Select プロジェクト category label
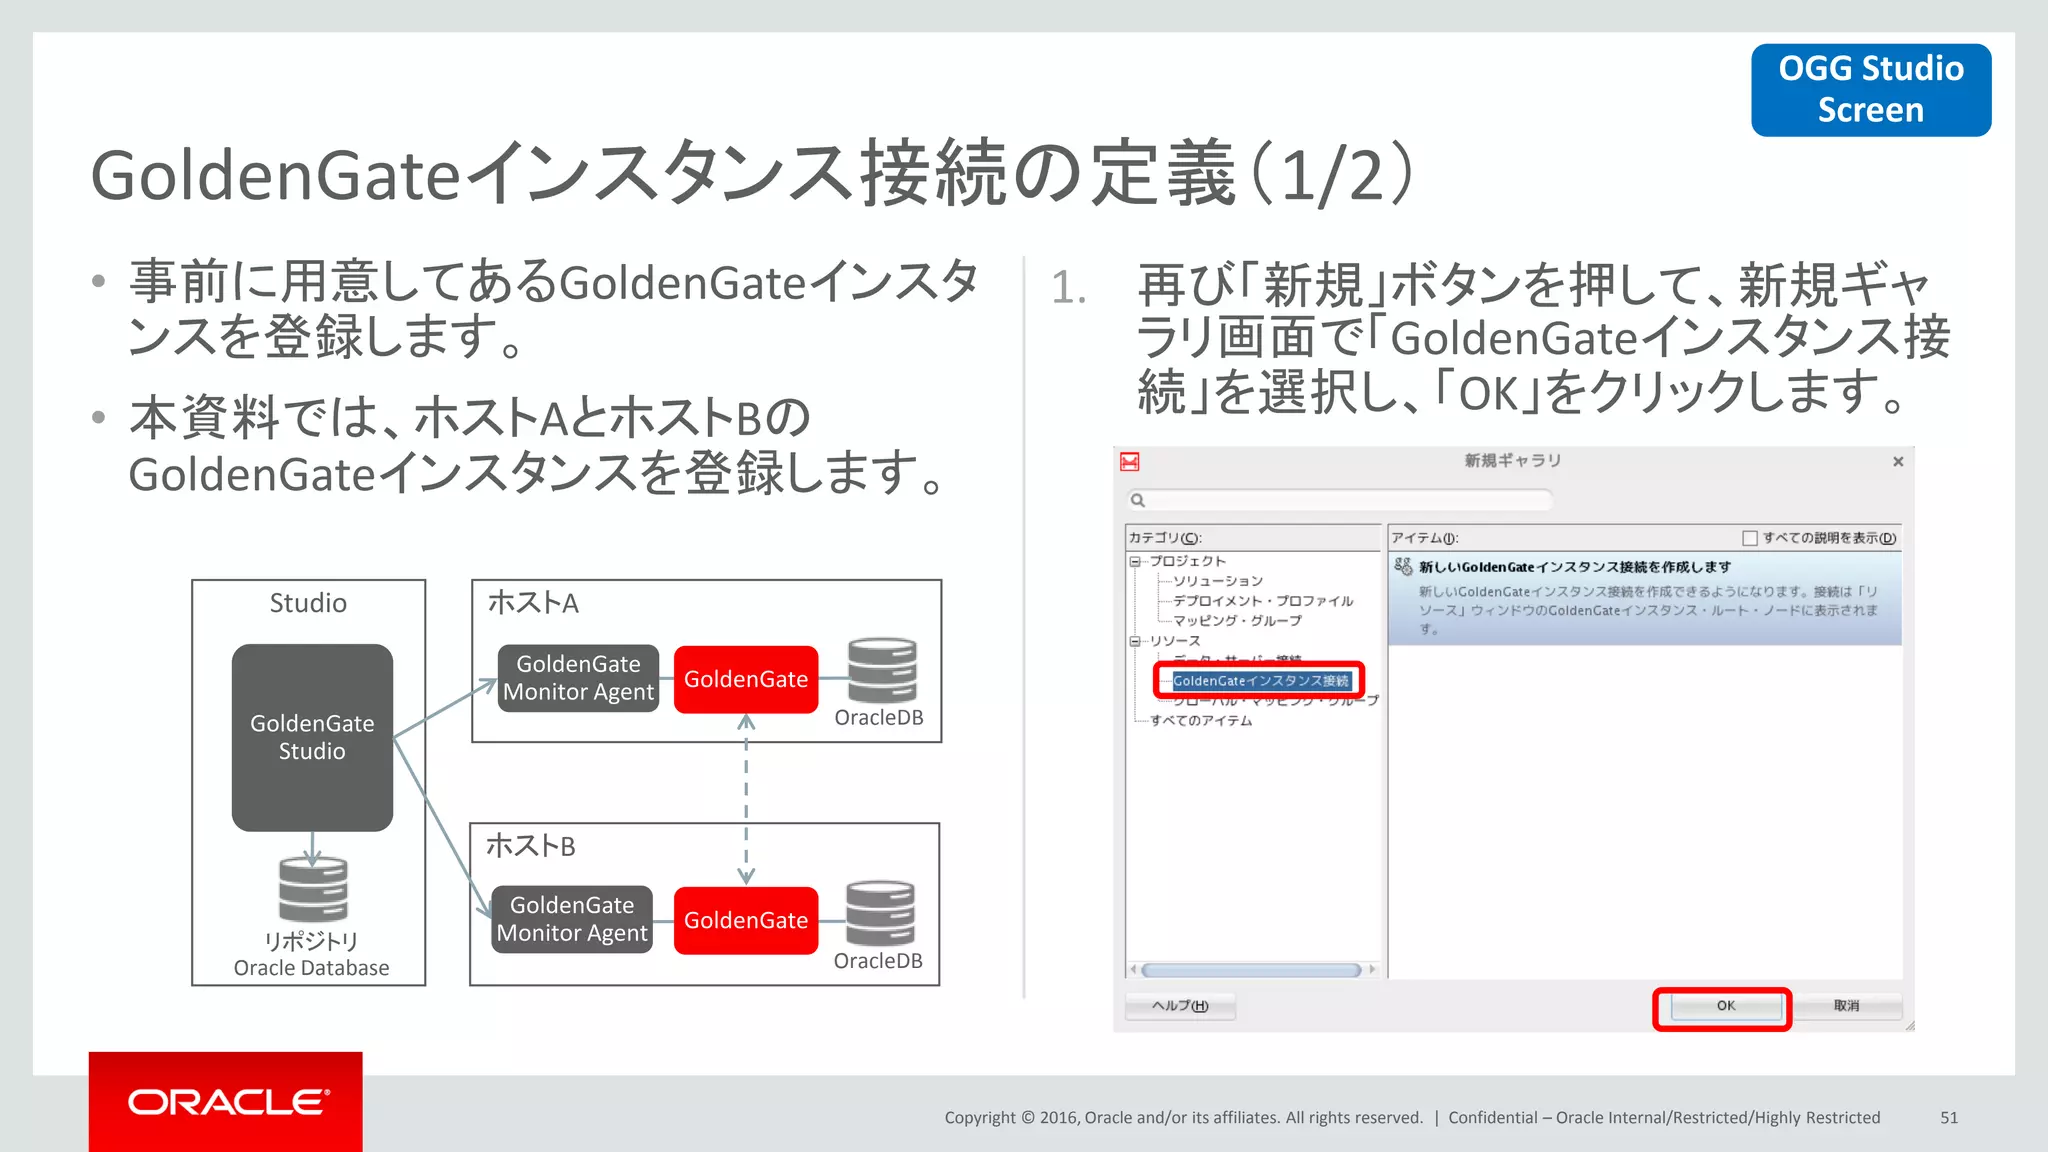Viewport: 2048px width, 1152px height. pos(1187,561)
